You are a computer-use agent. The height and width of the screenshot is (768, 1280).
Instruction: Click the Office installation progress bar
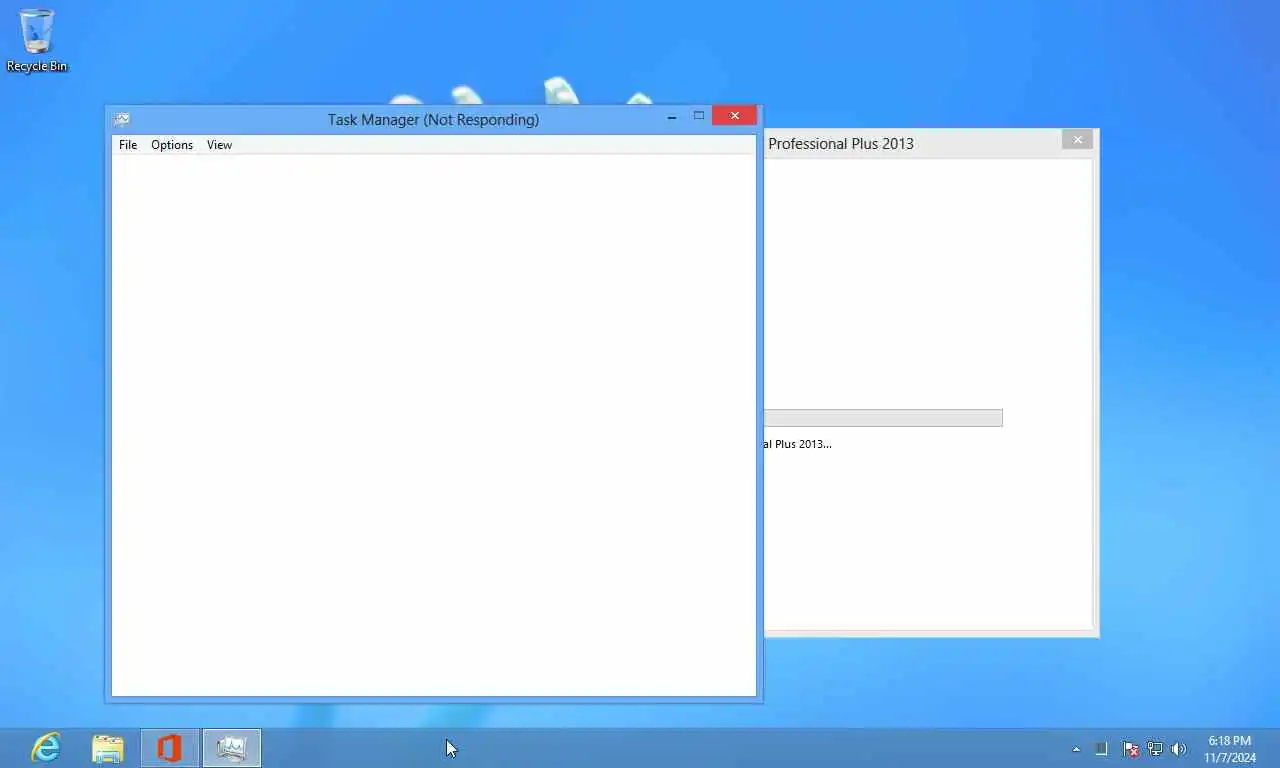click(883, 418)
